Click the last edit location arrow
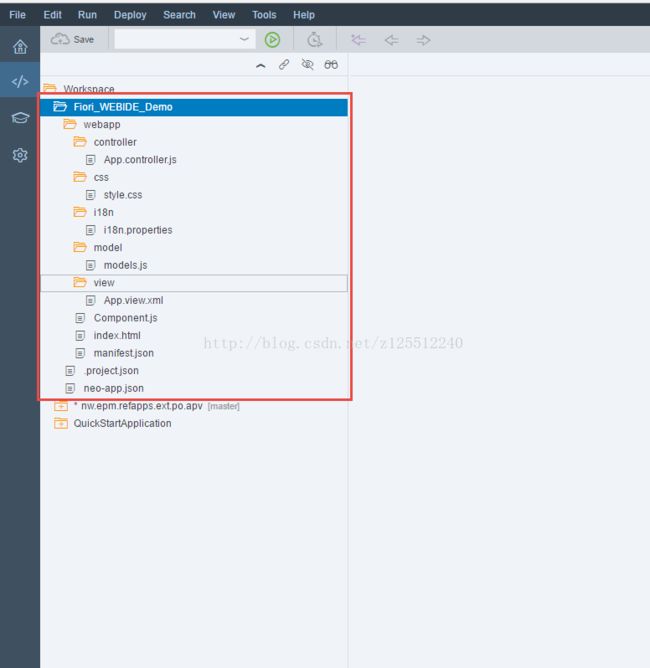The width and height of the screenshot is (650, 668). pos(358,40)
